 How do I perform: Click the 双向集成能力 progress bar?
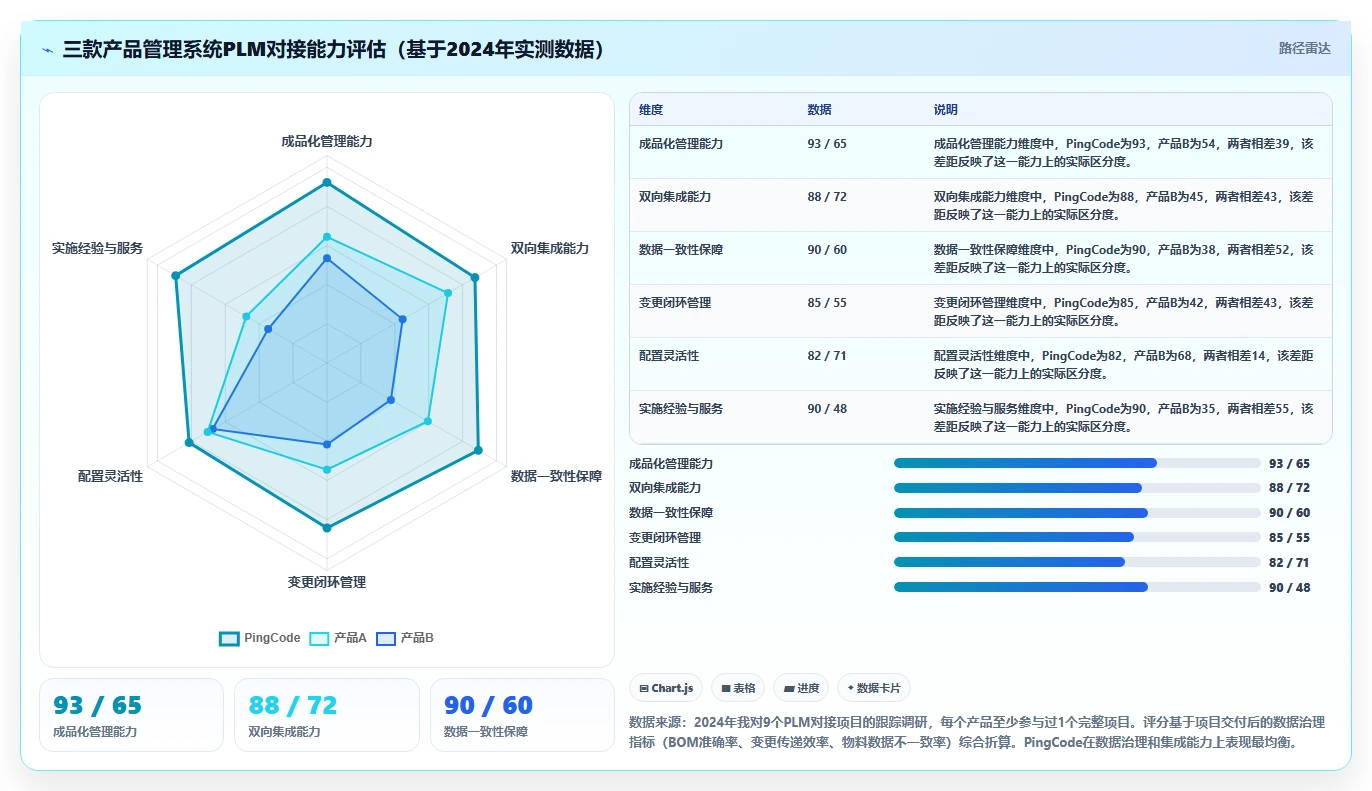1077,488
